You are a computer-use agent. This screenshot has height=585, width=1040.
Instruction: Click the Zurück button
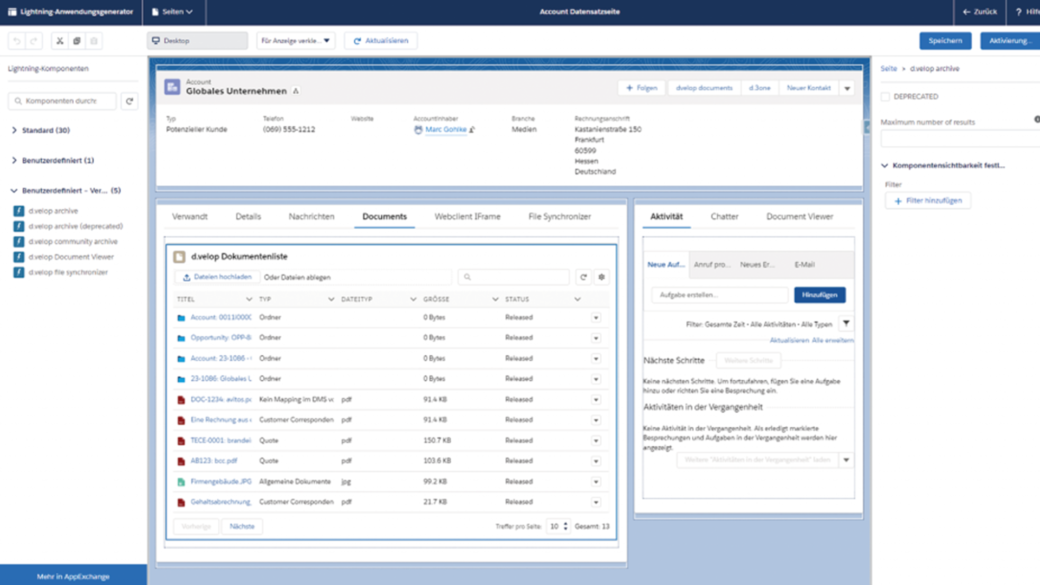[980, 12]
